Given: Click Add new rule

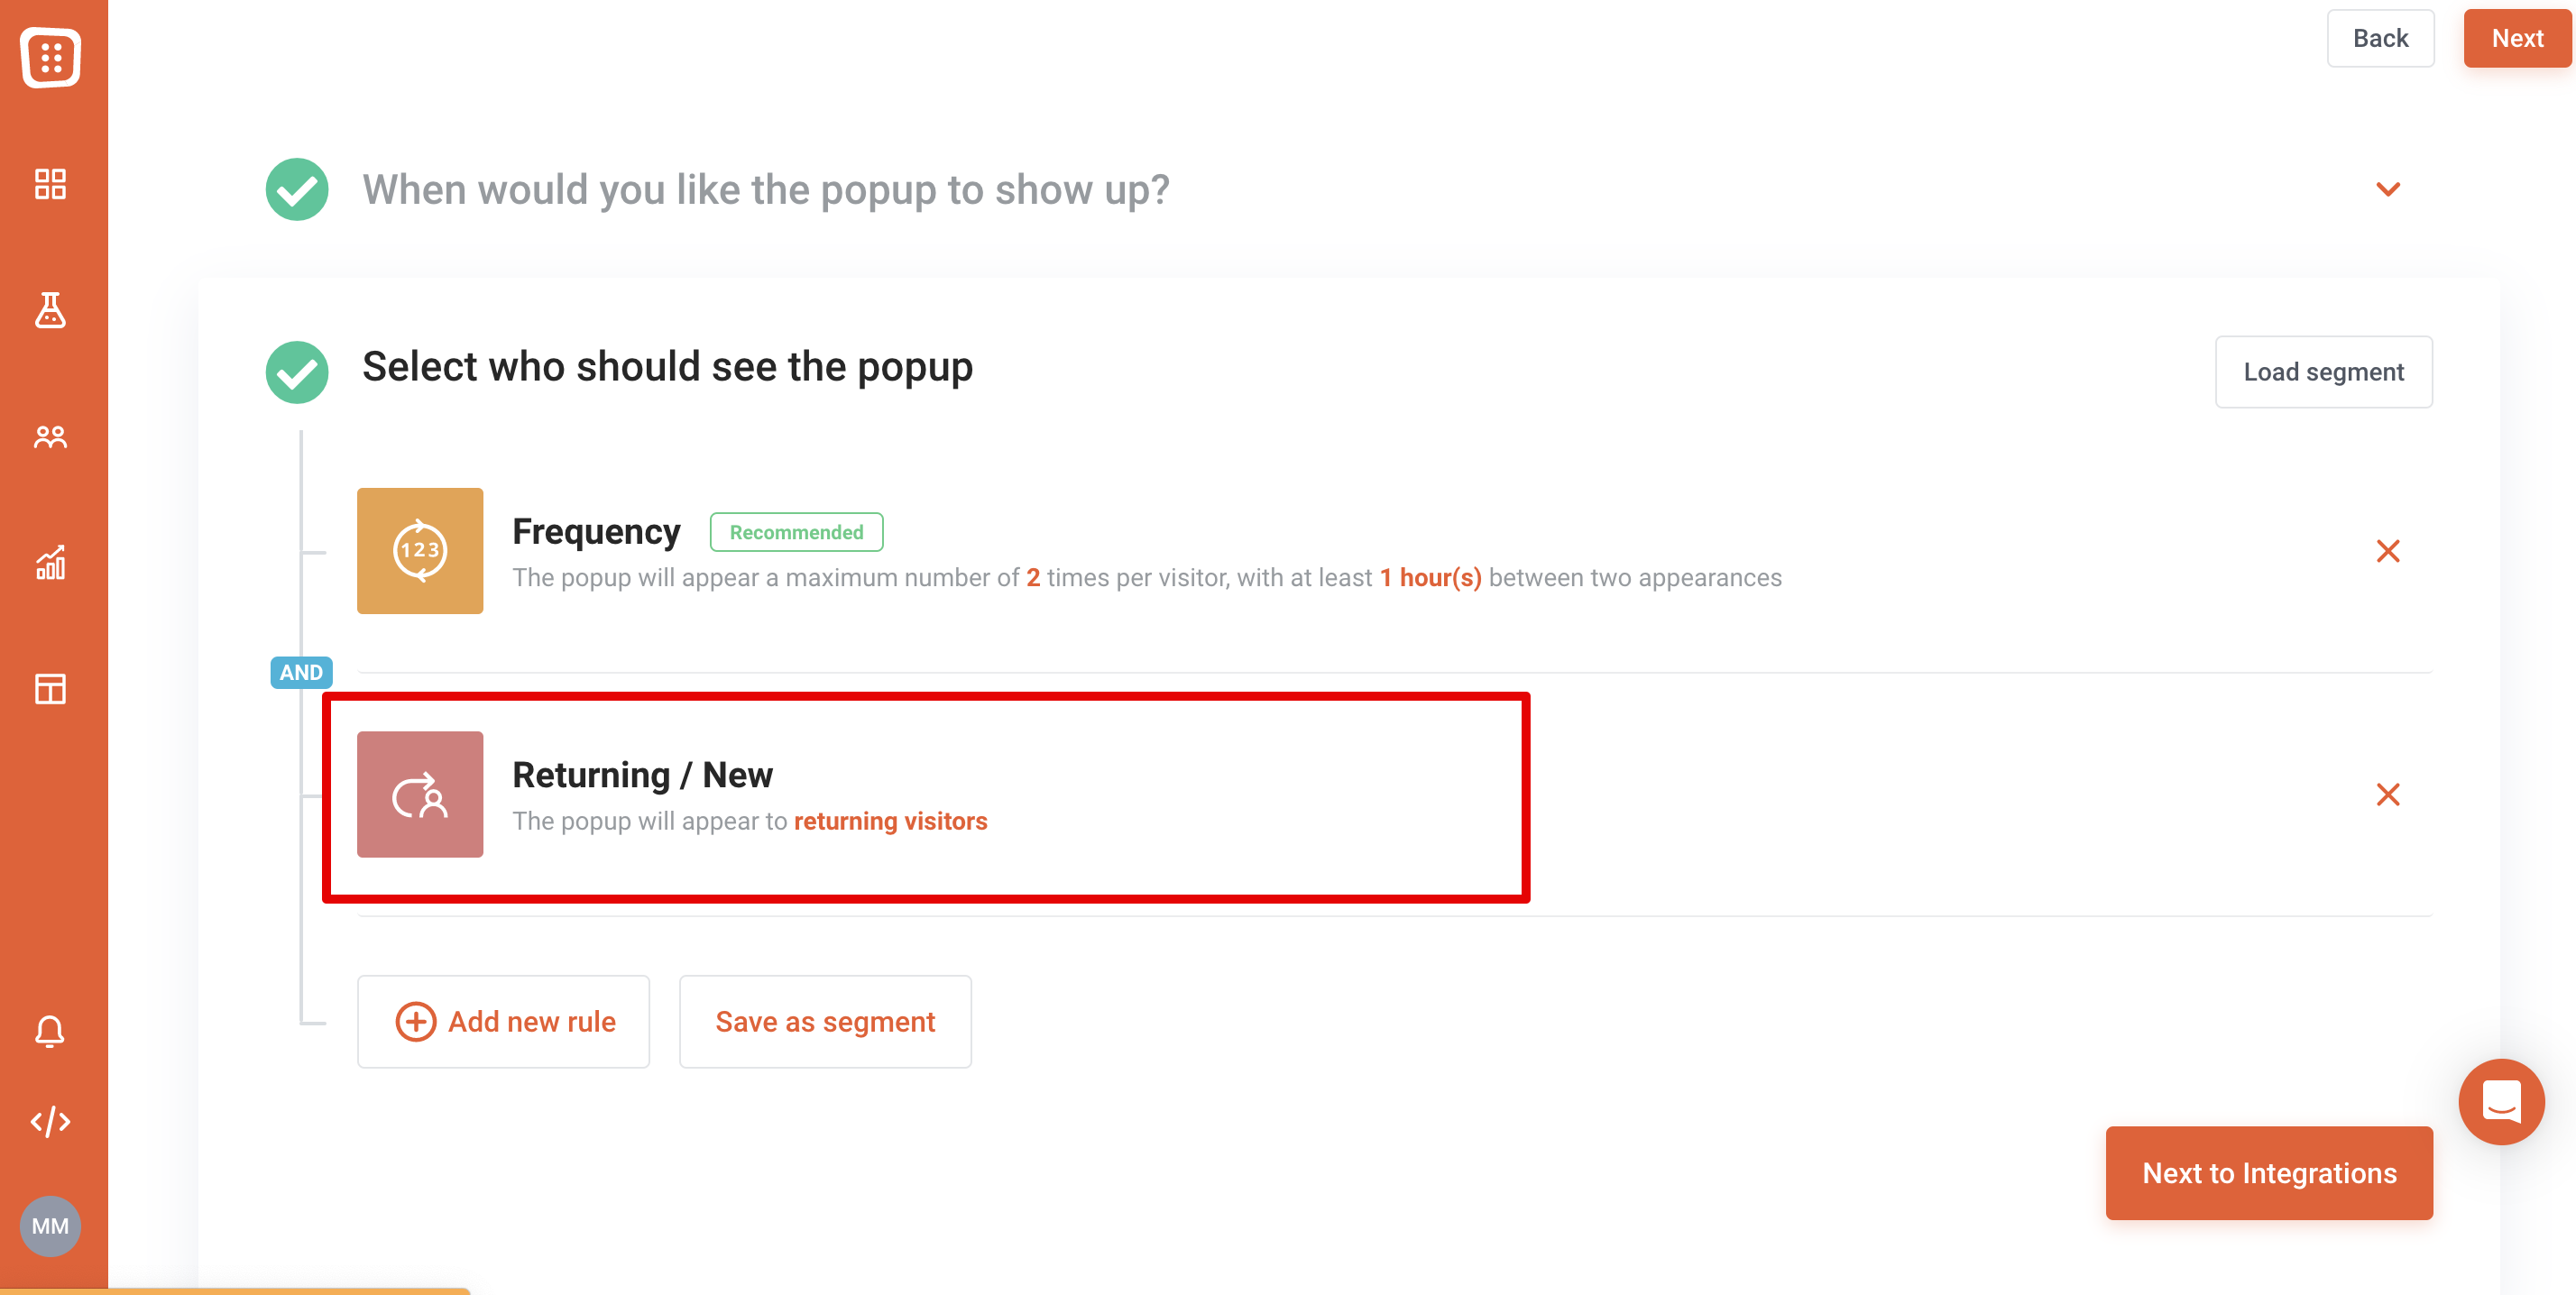Looking at the screenshot, I should click(x=504, y=1021).
